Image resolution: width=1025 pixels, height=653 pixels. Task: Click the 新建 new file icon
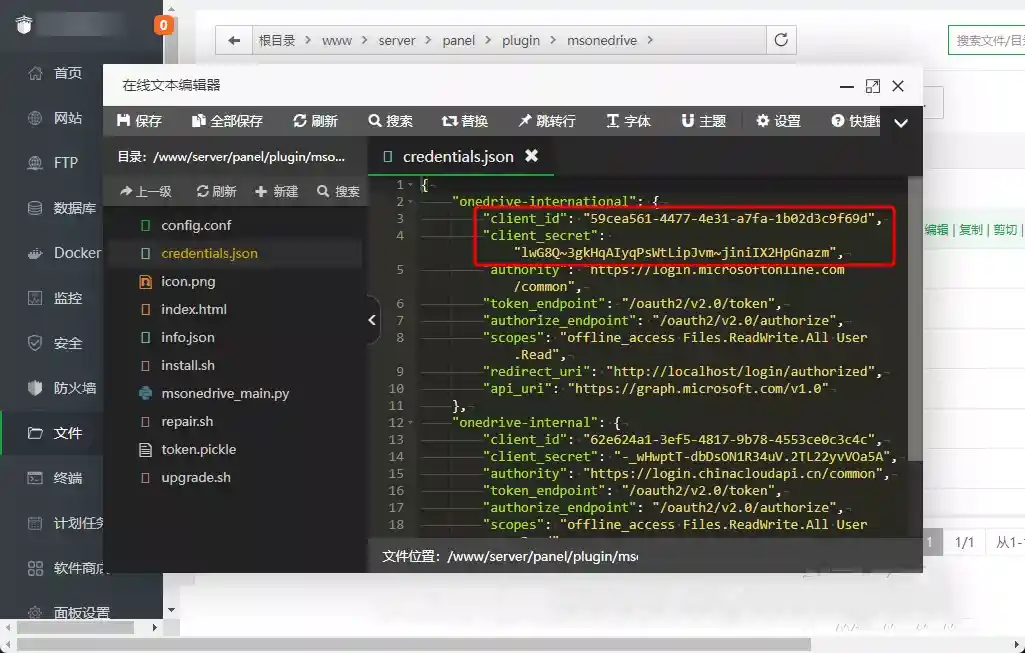coord(277,190)
